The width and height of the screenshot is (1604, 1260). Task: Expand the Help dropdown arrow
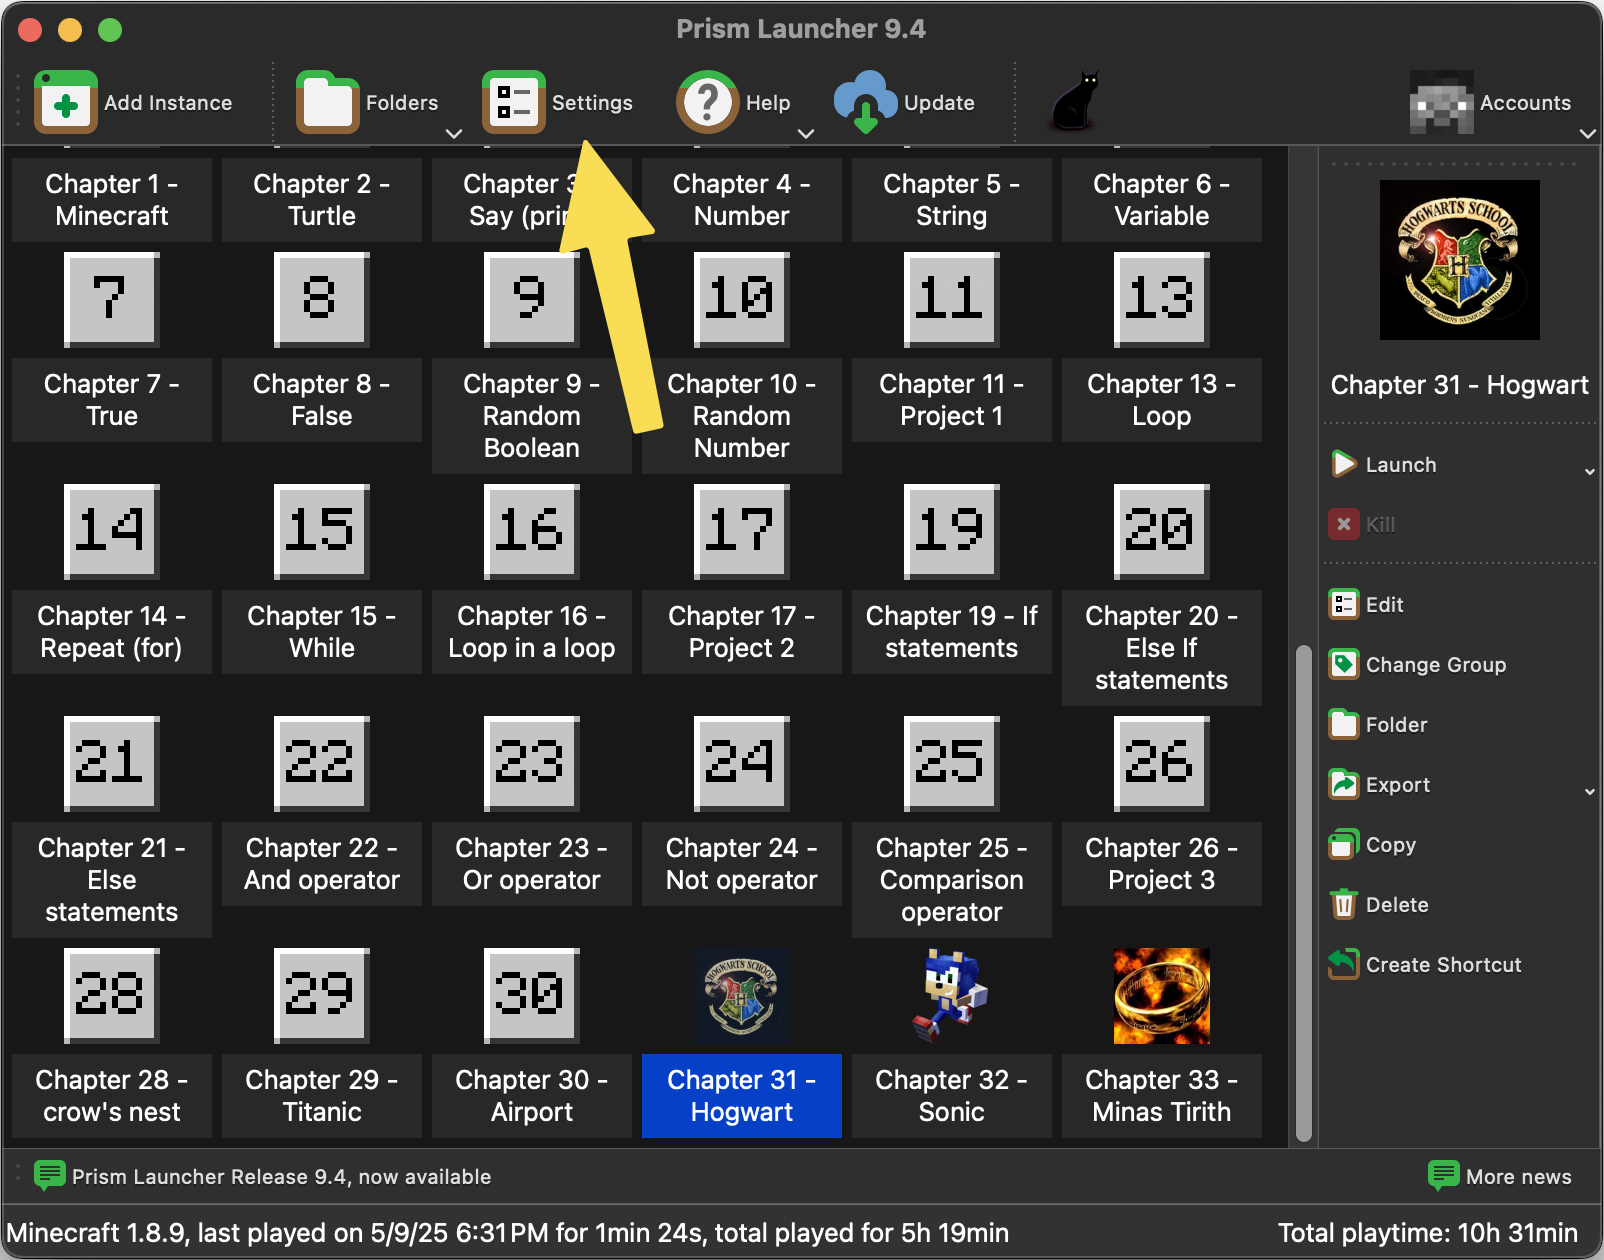click(805, 133)
